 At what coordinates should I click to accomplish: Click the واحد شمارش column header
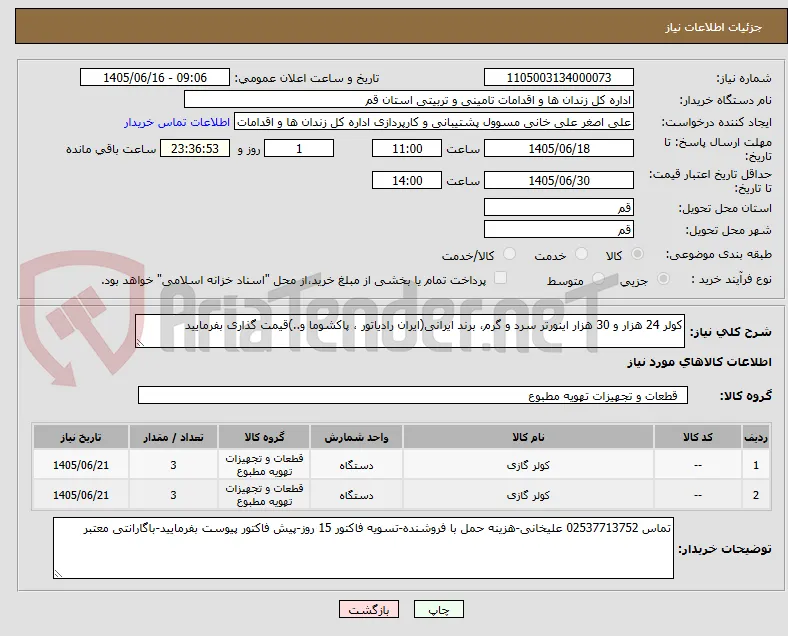pyautogui.click(x=356, y=437)
